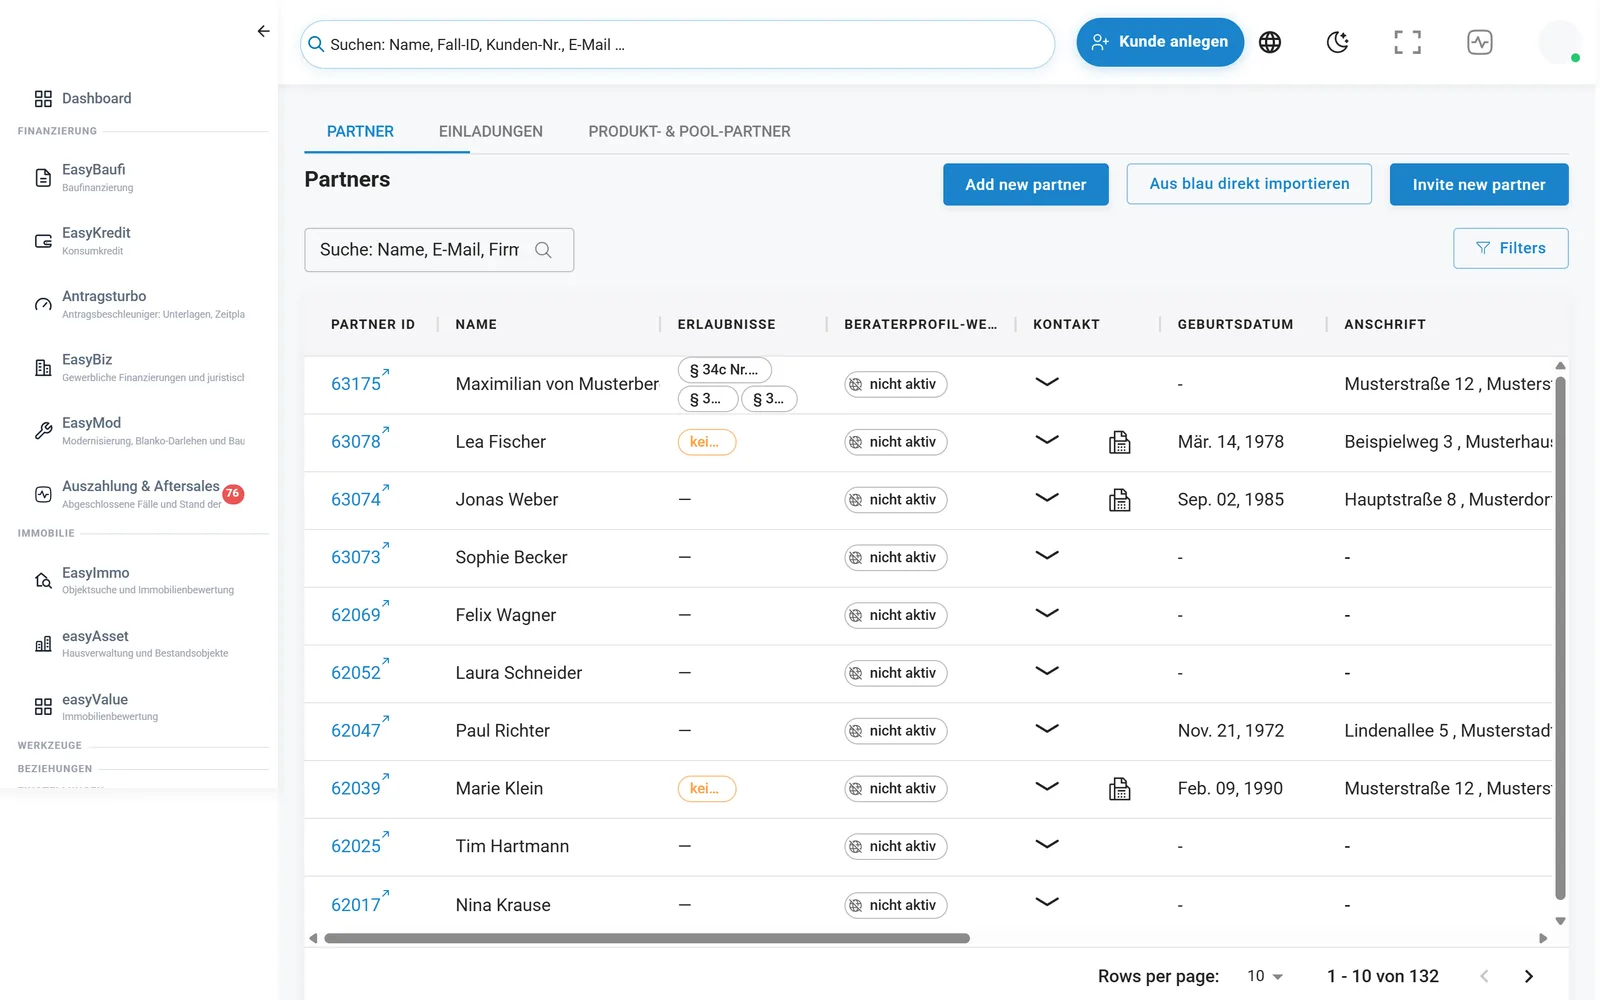This screenshot has height=1000, width=1600.
Task: Collapse the sidebar with the back arrow
Action: coord(263,31)
